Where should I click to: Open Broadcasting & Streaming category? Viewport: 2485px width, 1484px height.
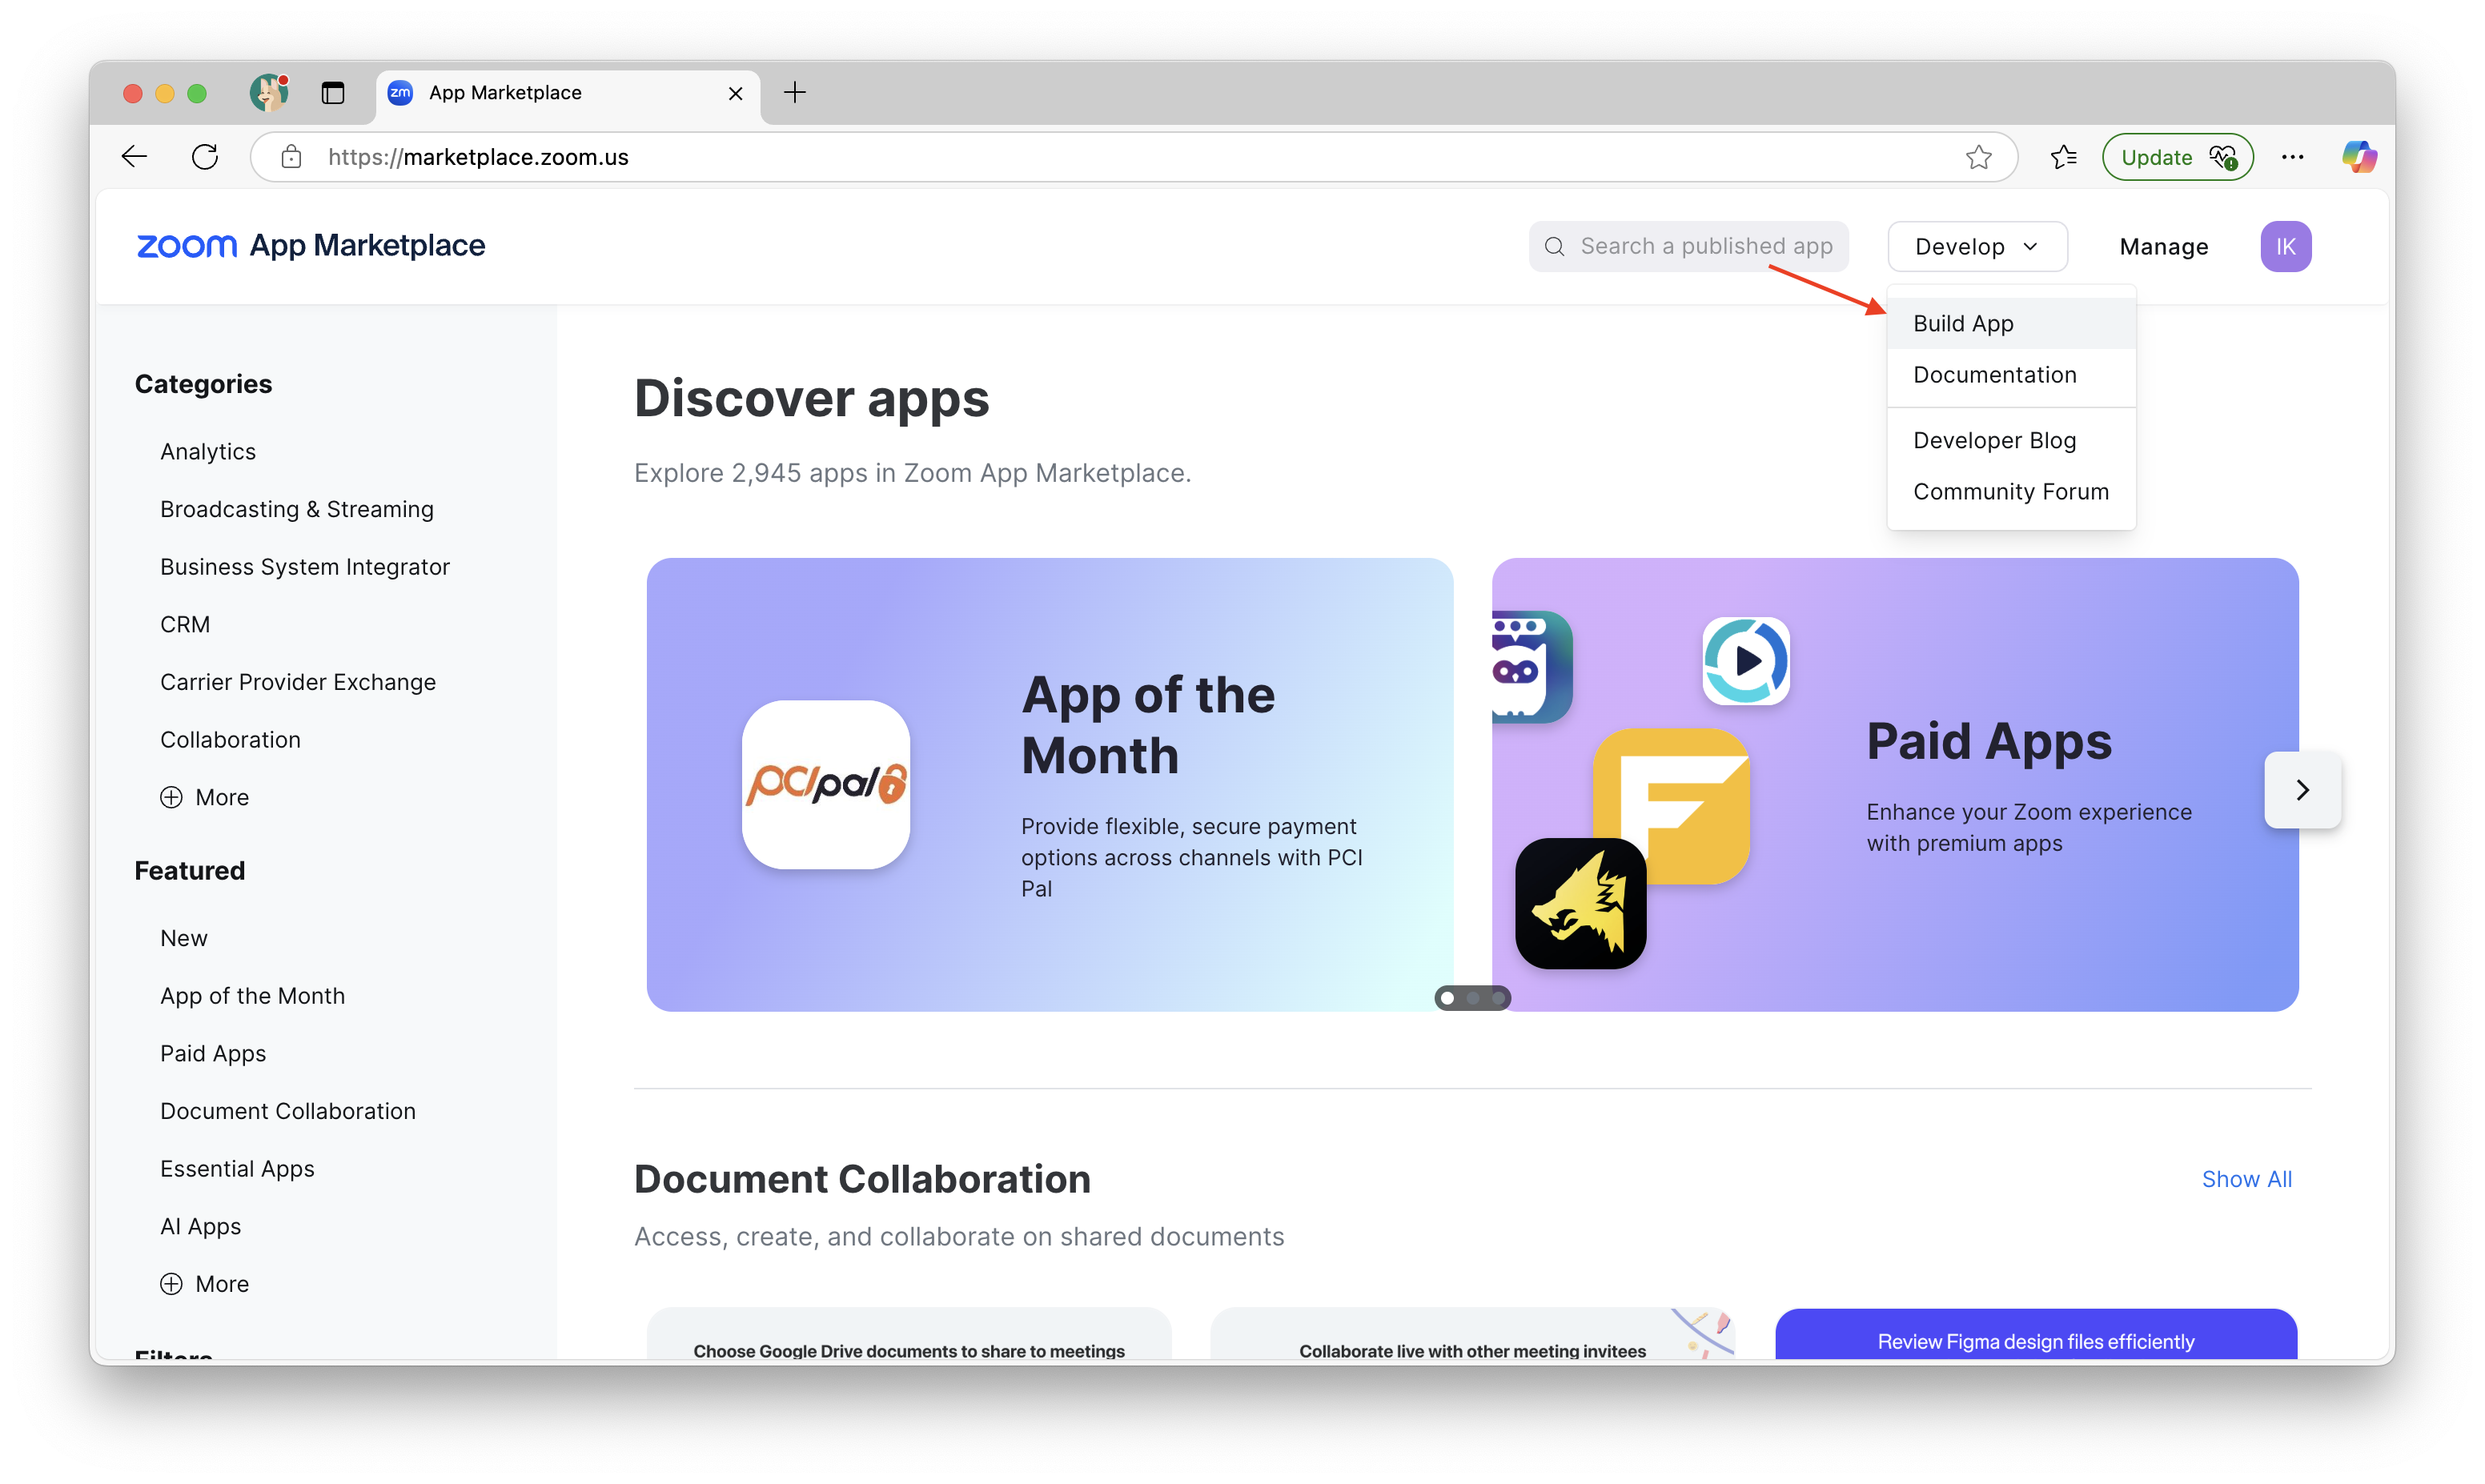pos(297,509)
